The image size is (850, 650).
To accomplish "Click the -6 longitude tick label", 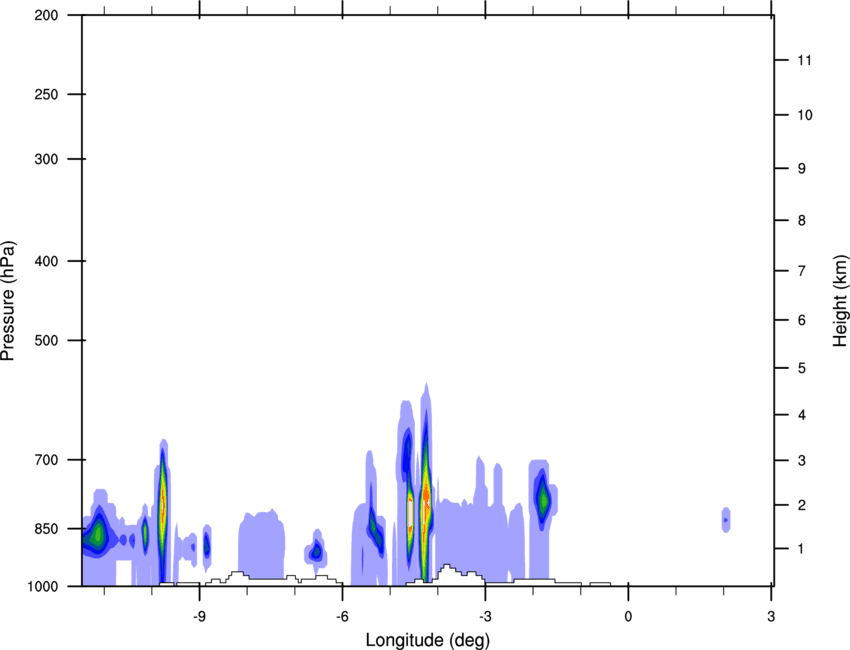I will click(342, 616).
